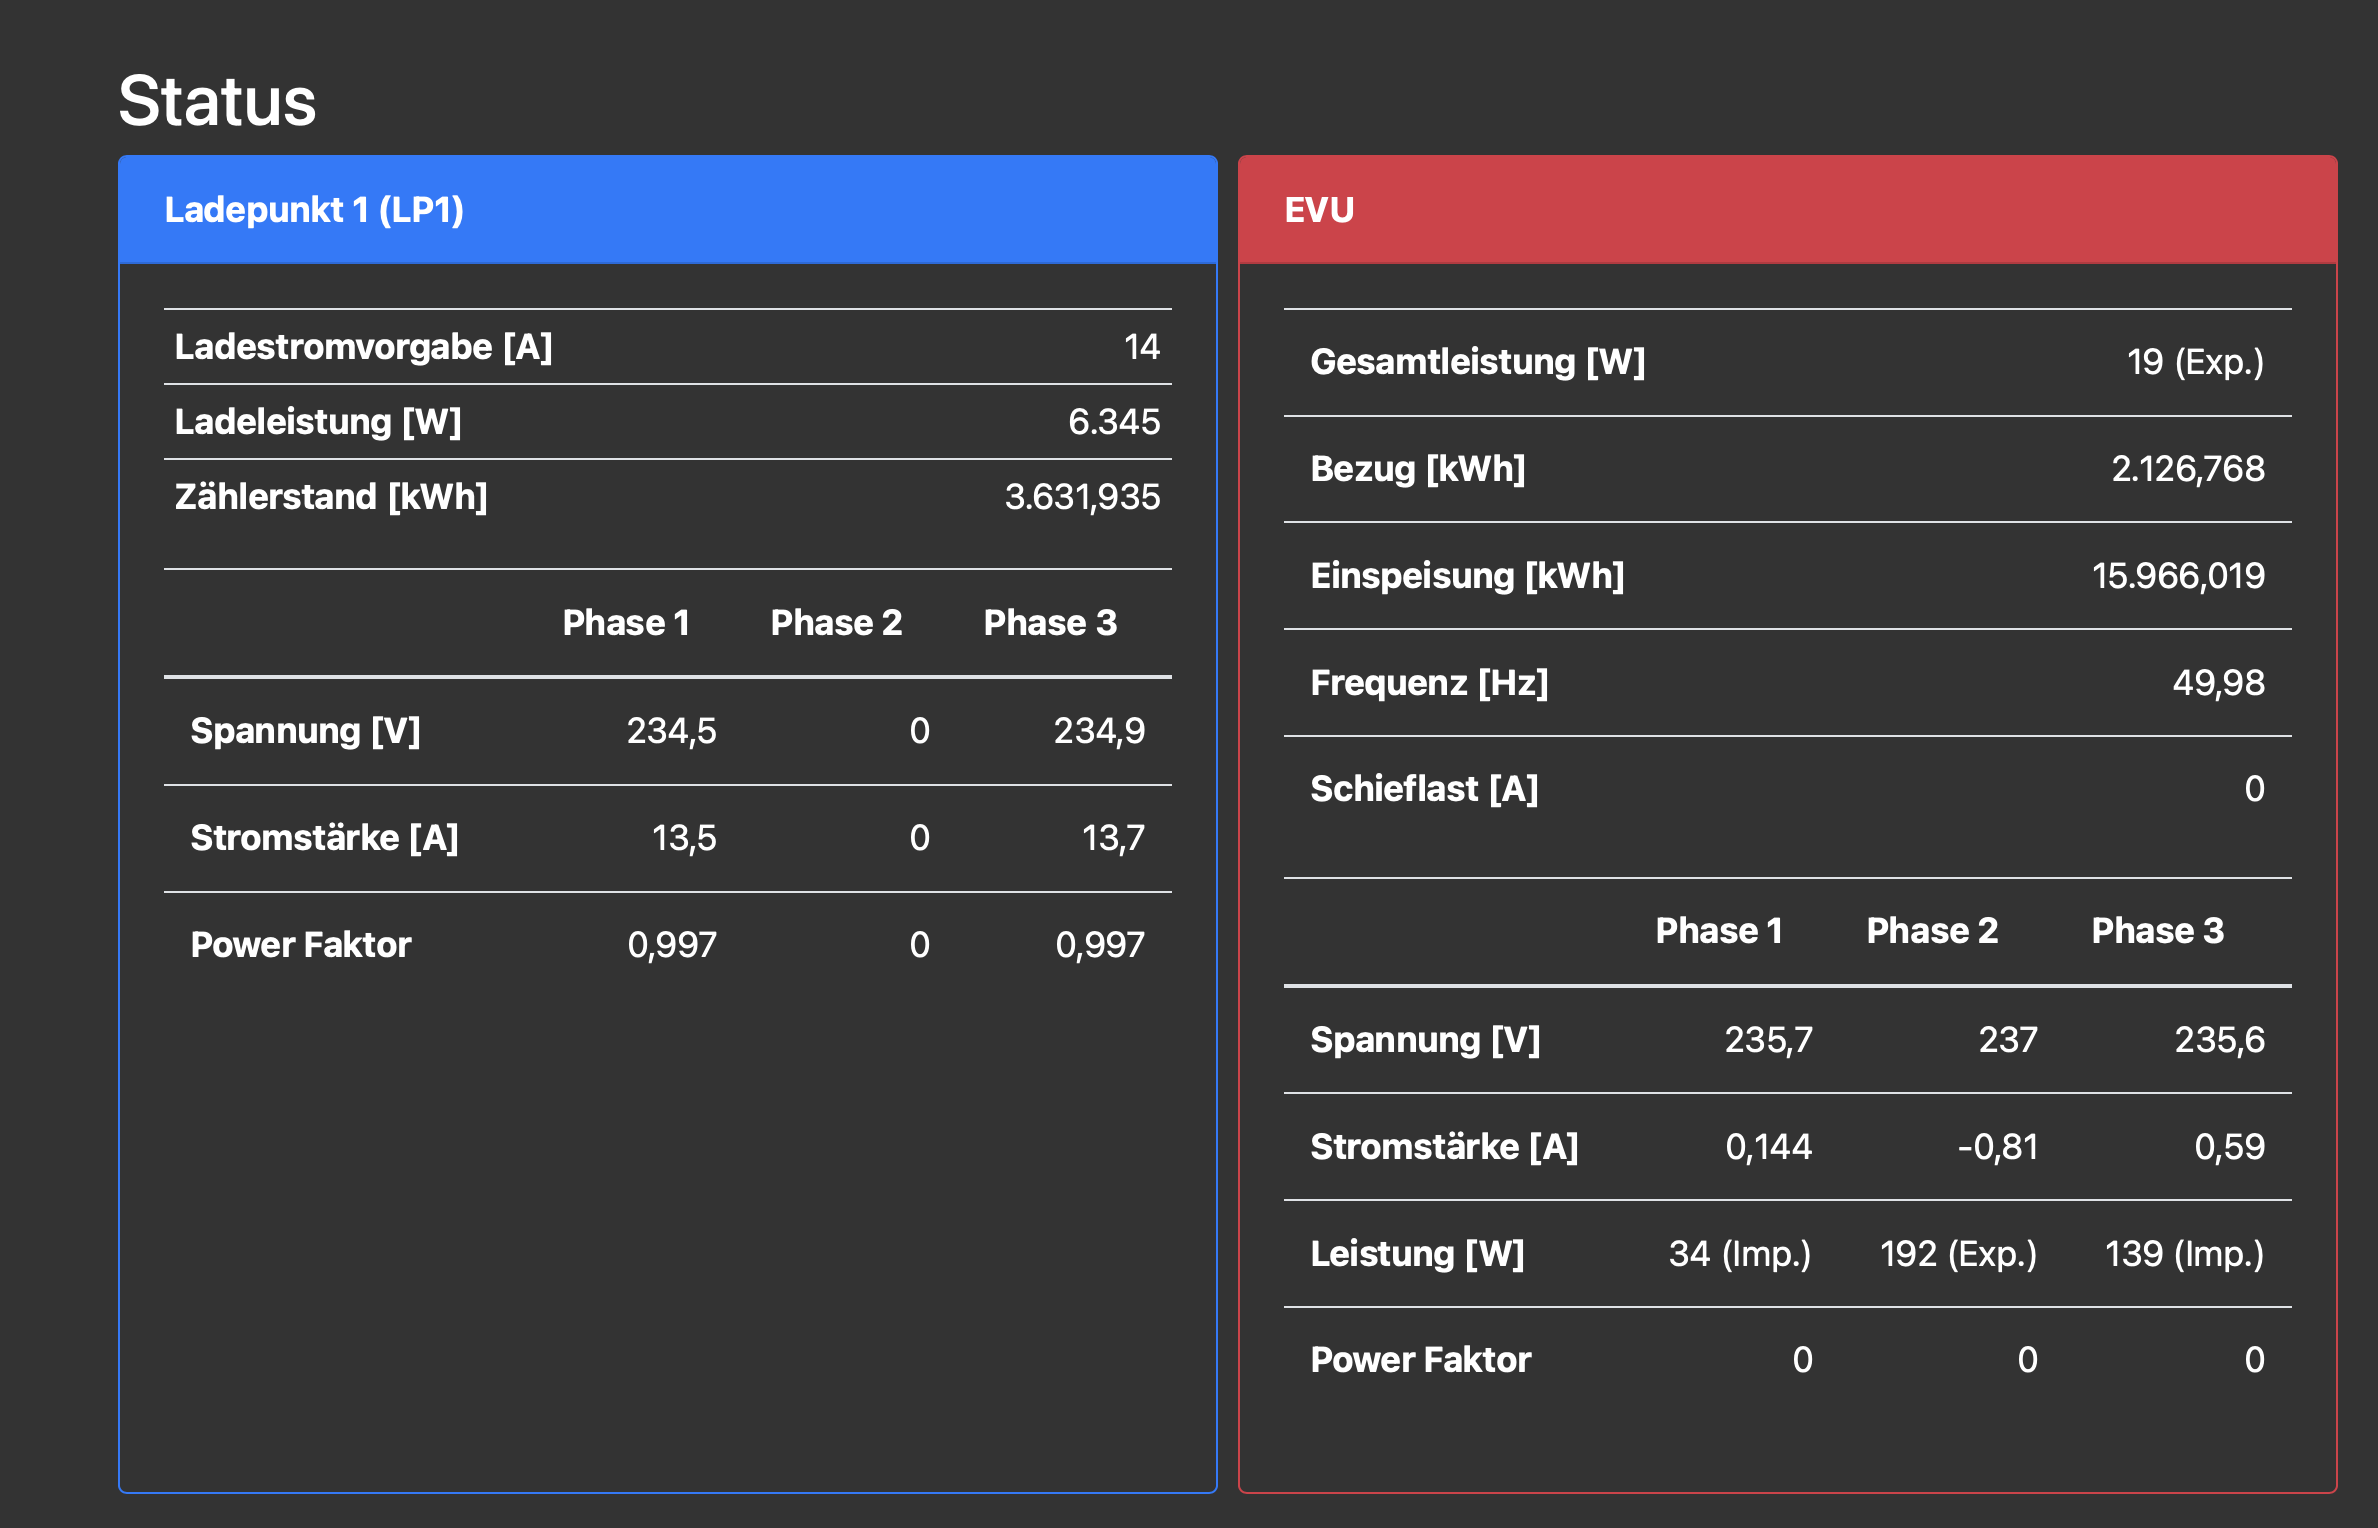The image size is (2378, 1528).
Task: Click the Gesamtleistung value 19 (Exp.)
Action: coord(2194,362)
